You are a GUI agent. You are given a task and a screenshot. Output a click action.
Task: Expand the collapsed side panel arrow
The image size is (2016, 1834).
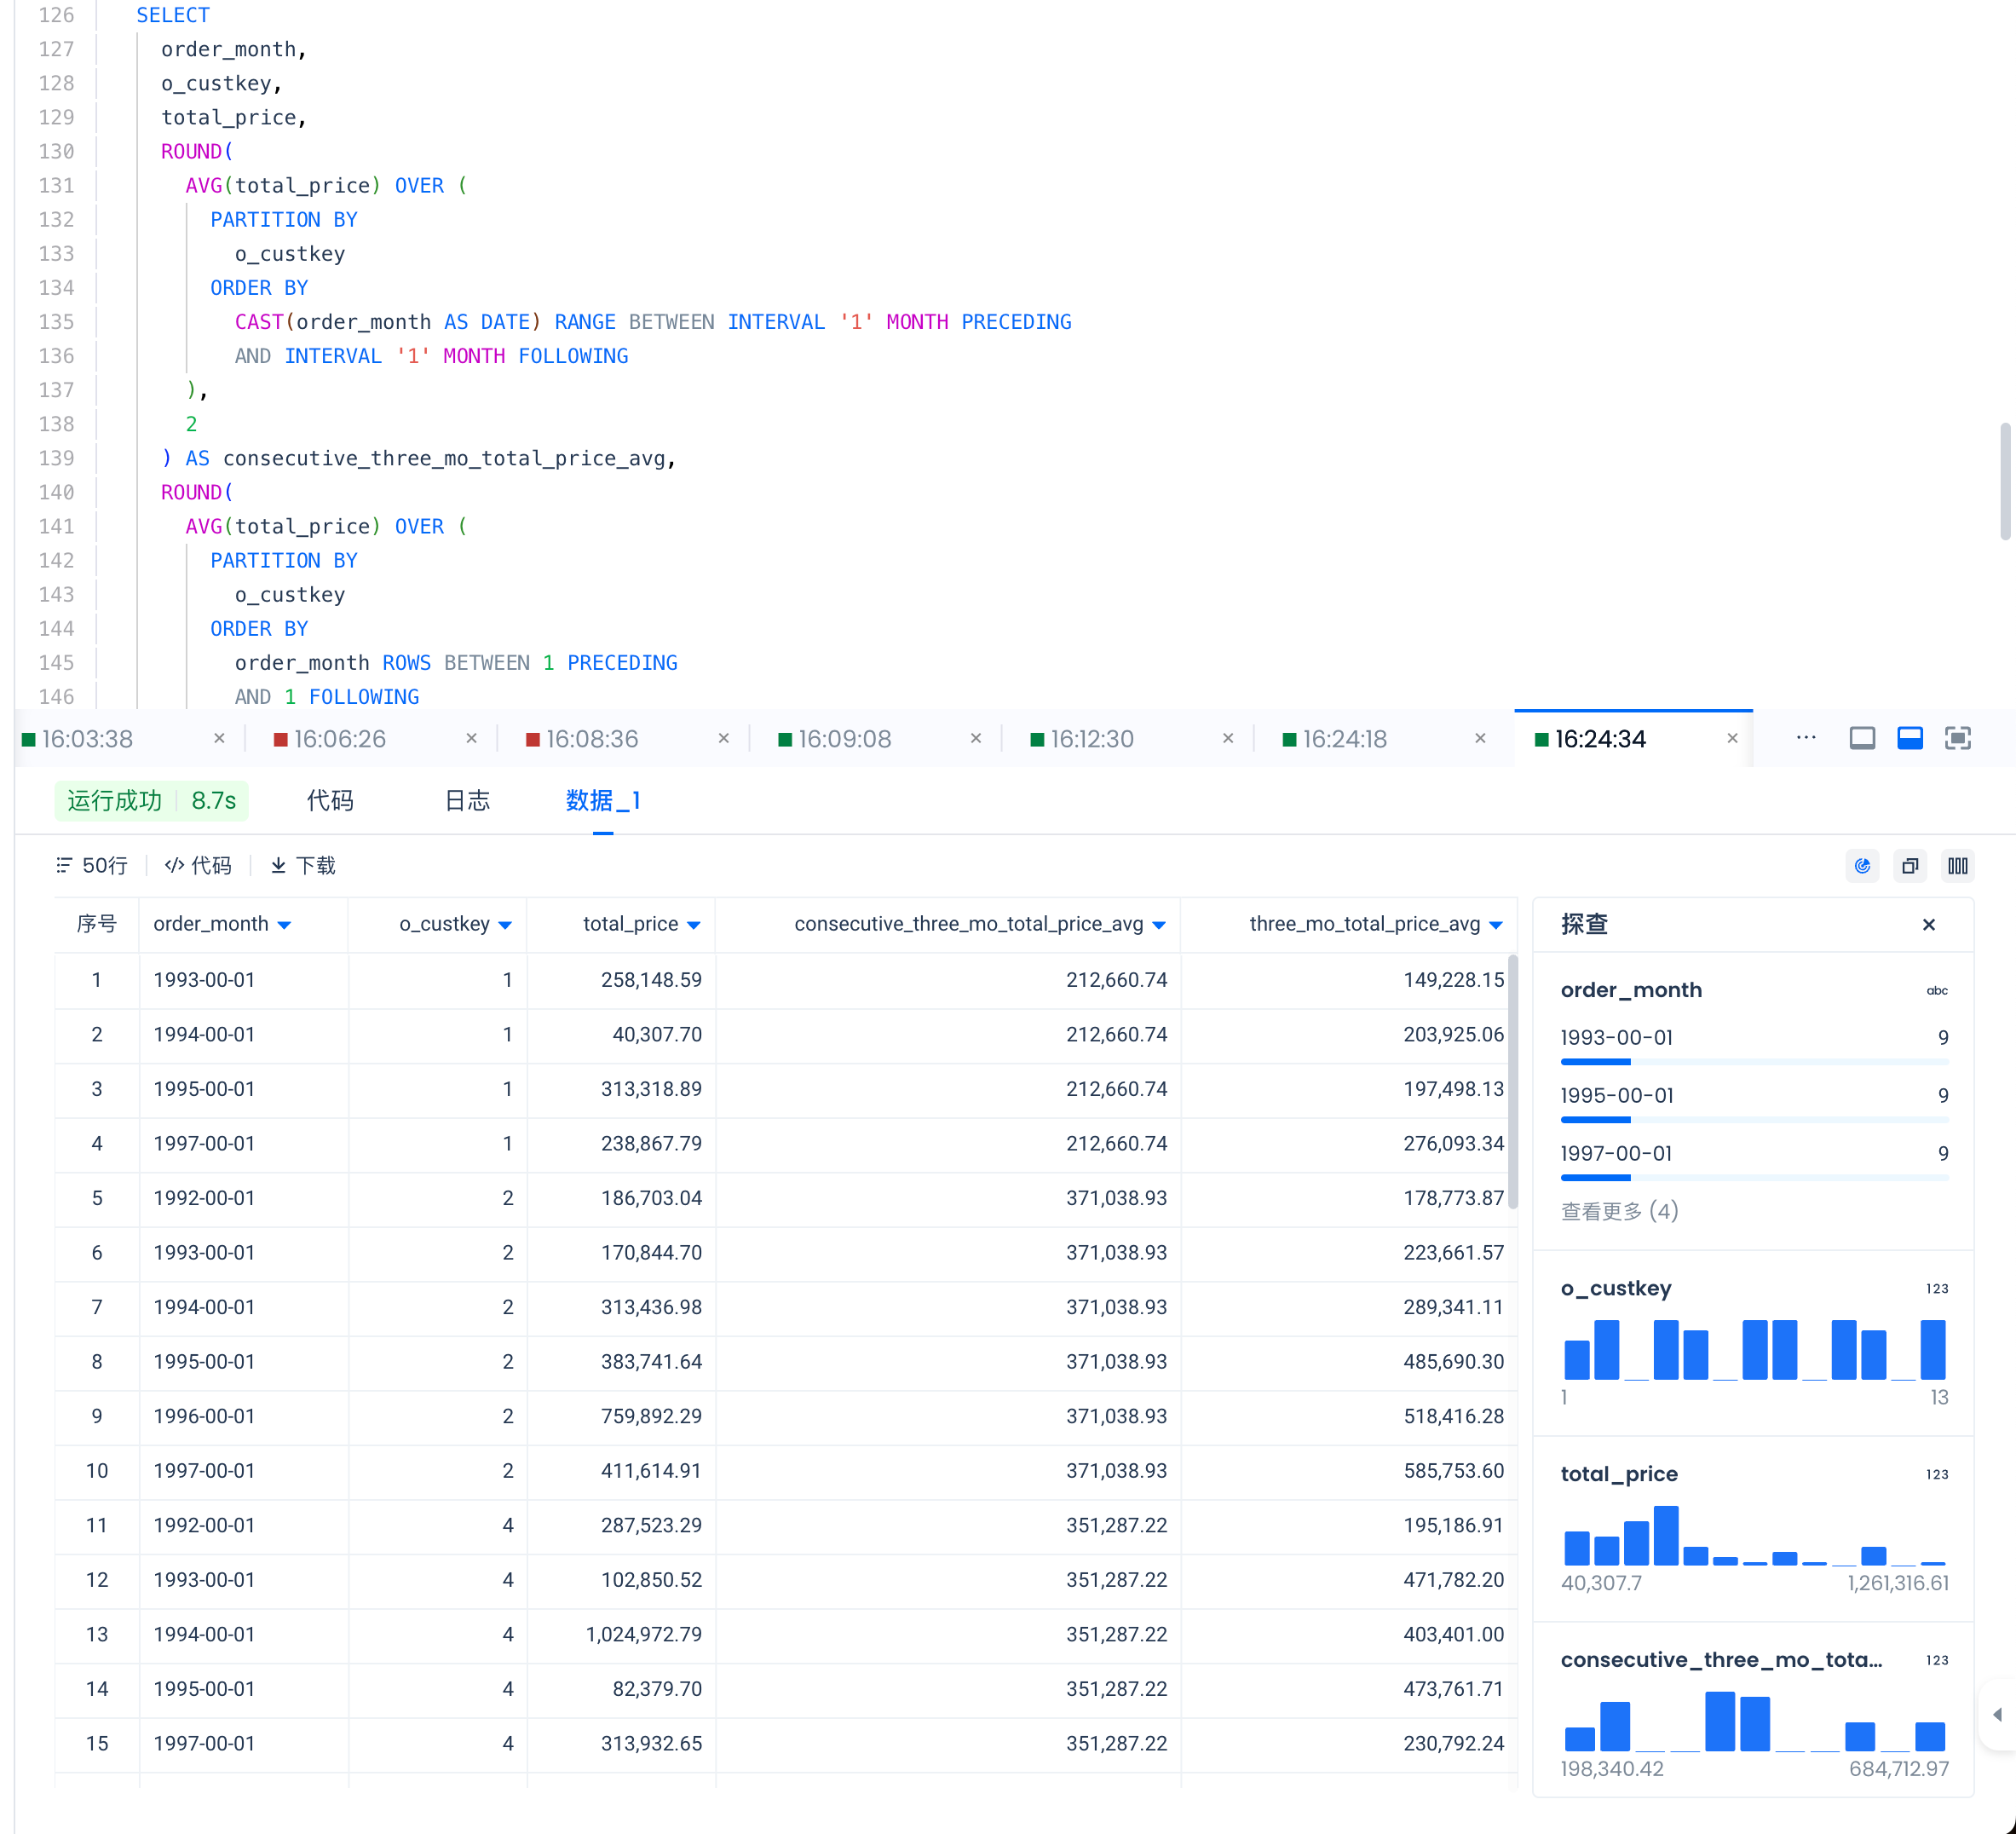coord(1997,1715)
